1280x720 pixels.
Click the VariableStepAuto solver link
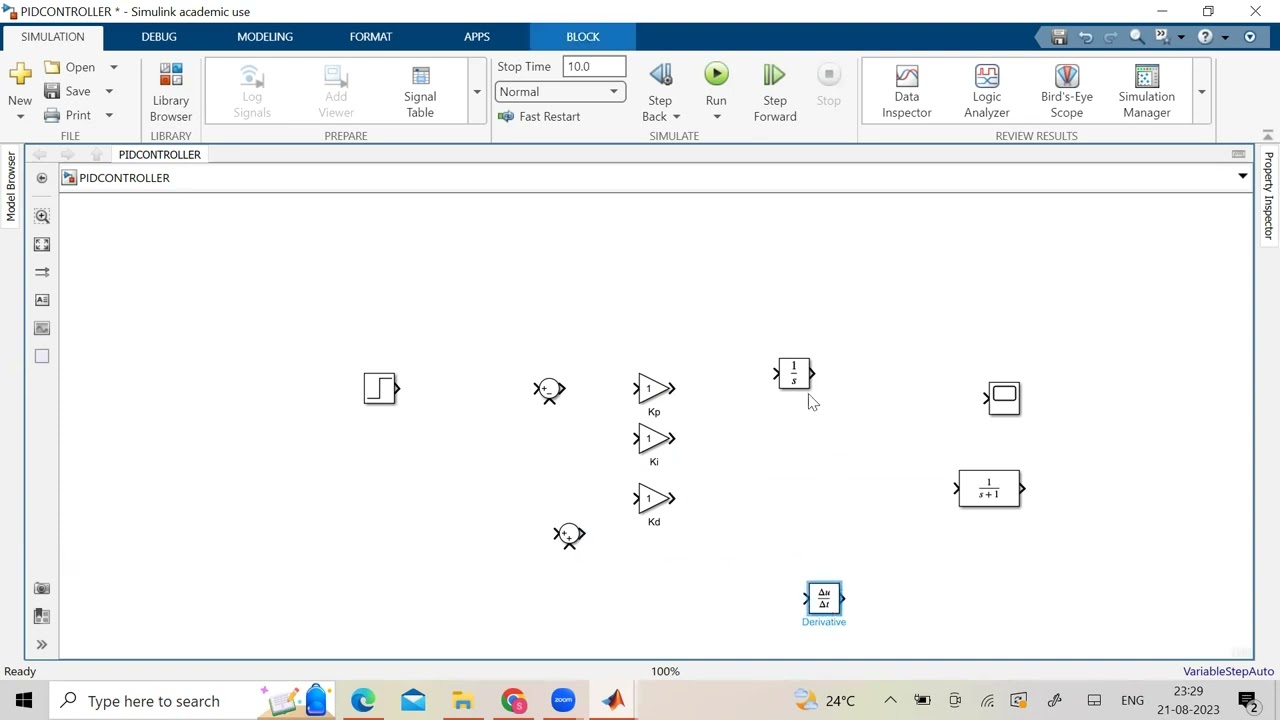1228,671
